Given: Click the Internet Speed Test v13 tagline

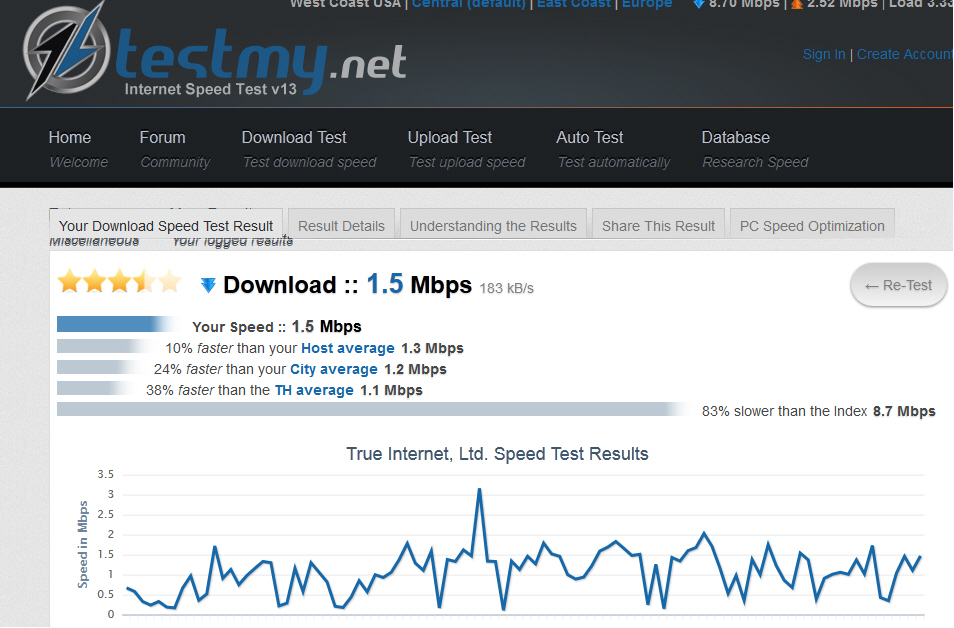Looking at the screenshot, I should (211, 89).
